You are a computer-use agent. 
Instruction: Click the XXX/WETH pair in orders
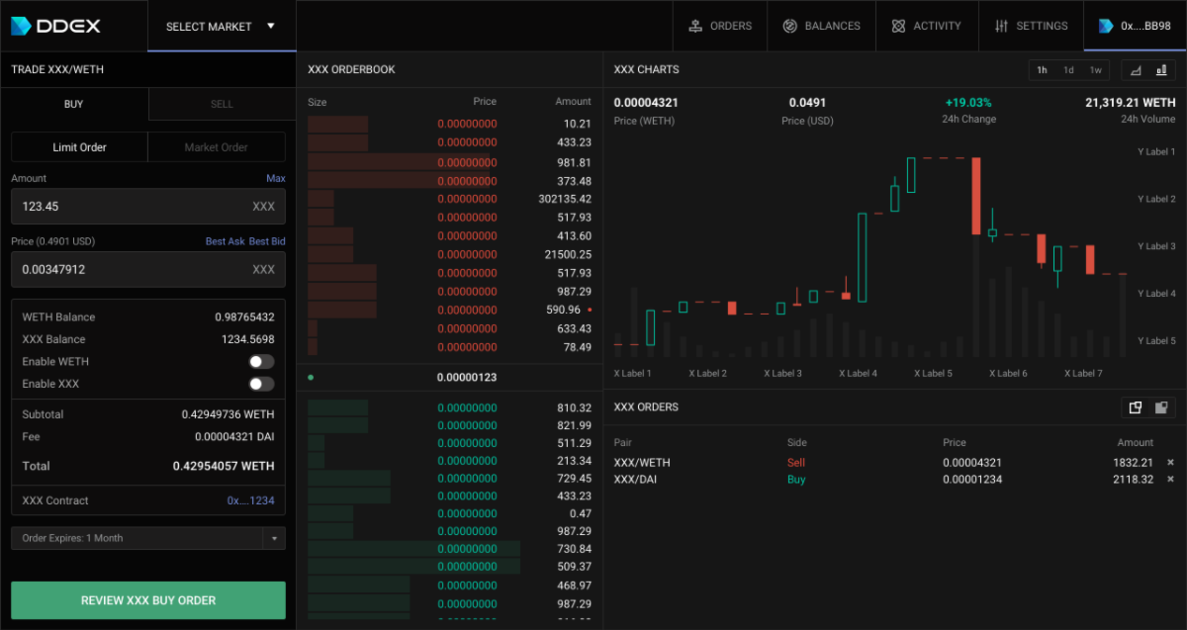[642, 462]
